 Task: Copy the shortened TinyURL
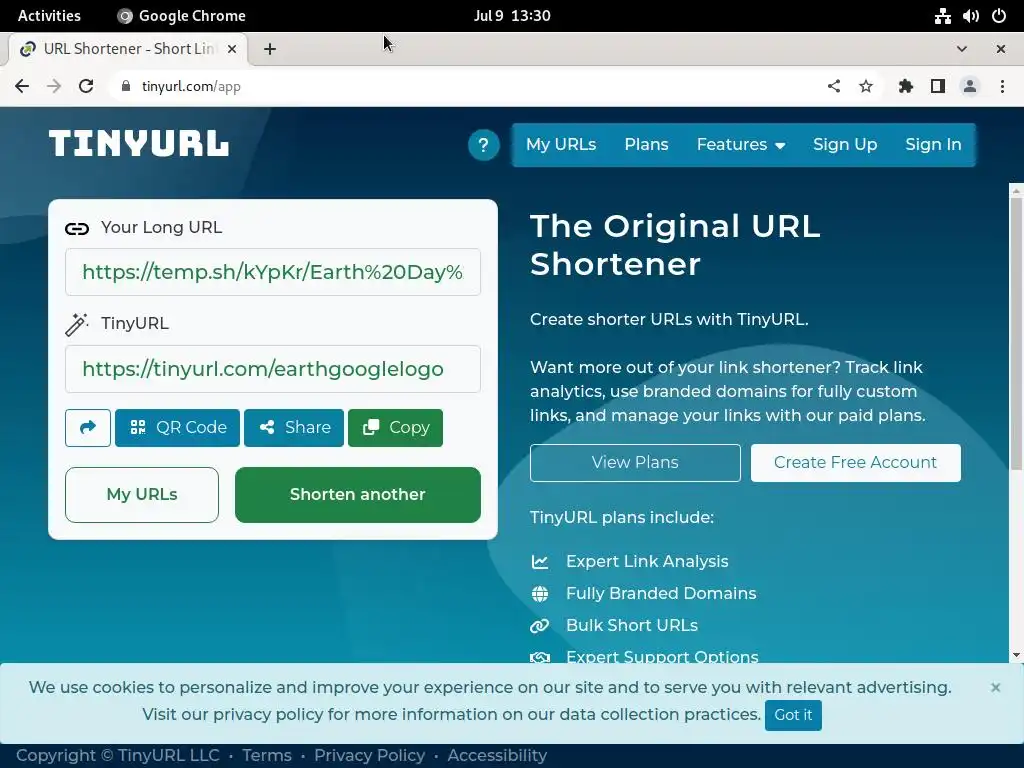click(x=395, y=428)
